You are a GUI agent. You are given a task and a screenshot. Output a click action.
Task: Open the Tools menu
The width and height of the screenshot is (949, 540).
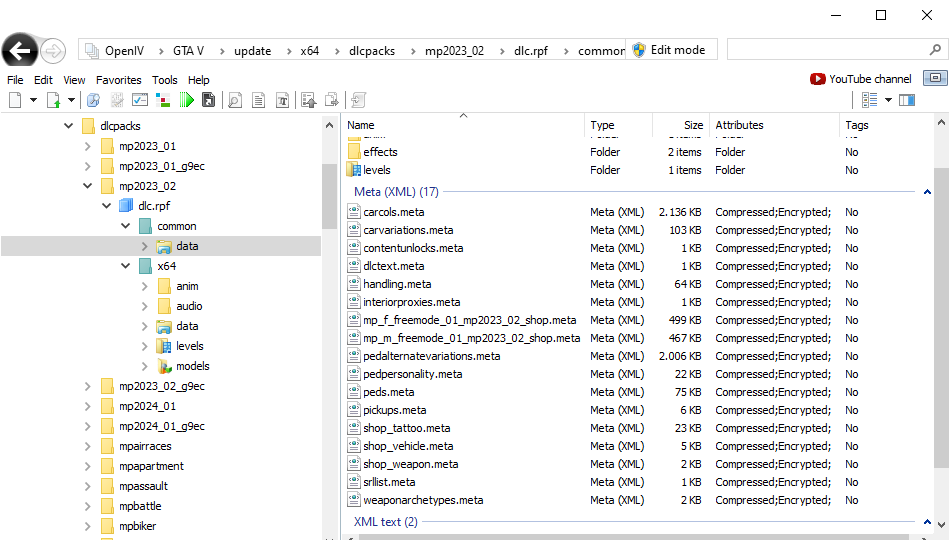point(165,80)
